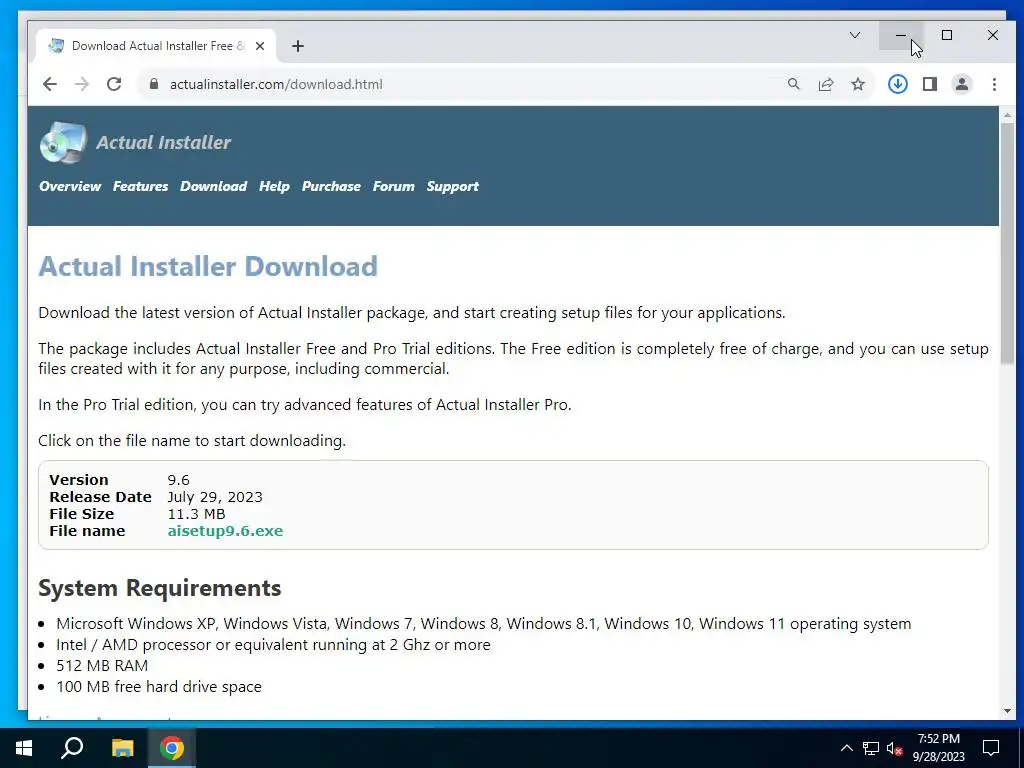Click the '11.3 MB' file size value
The width and height of the screenshot is (1024, 768).
click(x=196, y=514)
